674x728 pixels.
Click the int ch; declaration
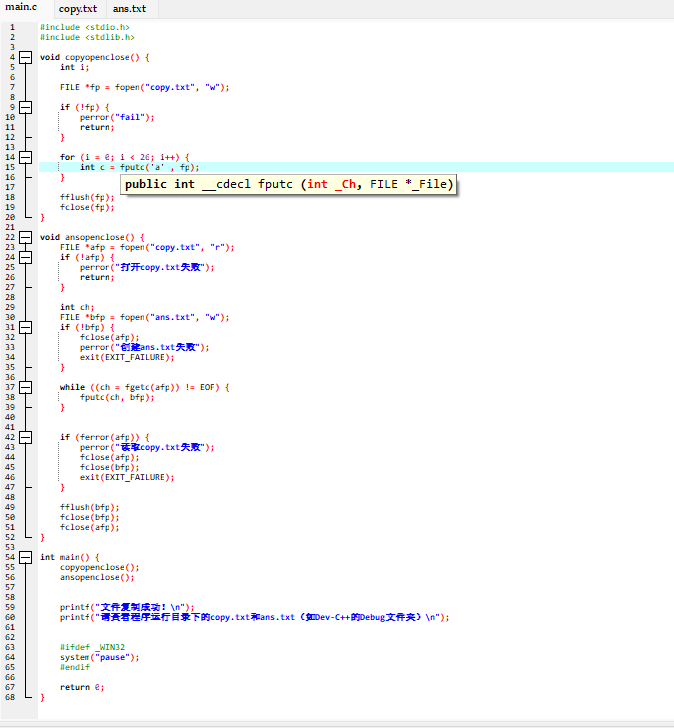77,307
